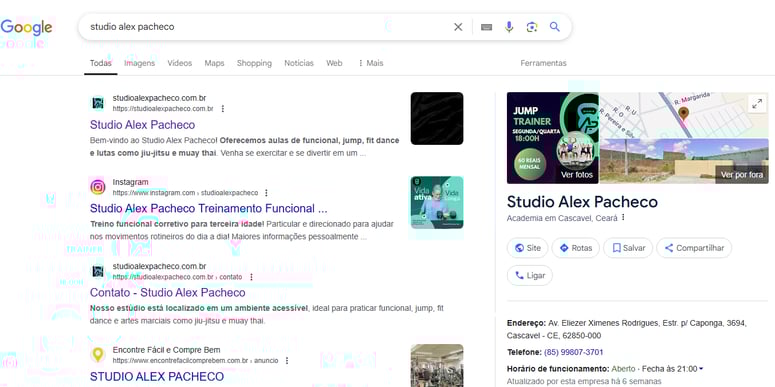Screen dimensions: 775x387
Task: Switch to the Notícias tab
Action: (x=299, y=63)
